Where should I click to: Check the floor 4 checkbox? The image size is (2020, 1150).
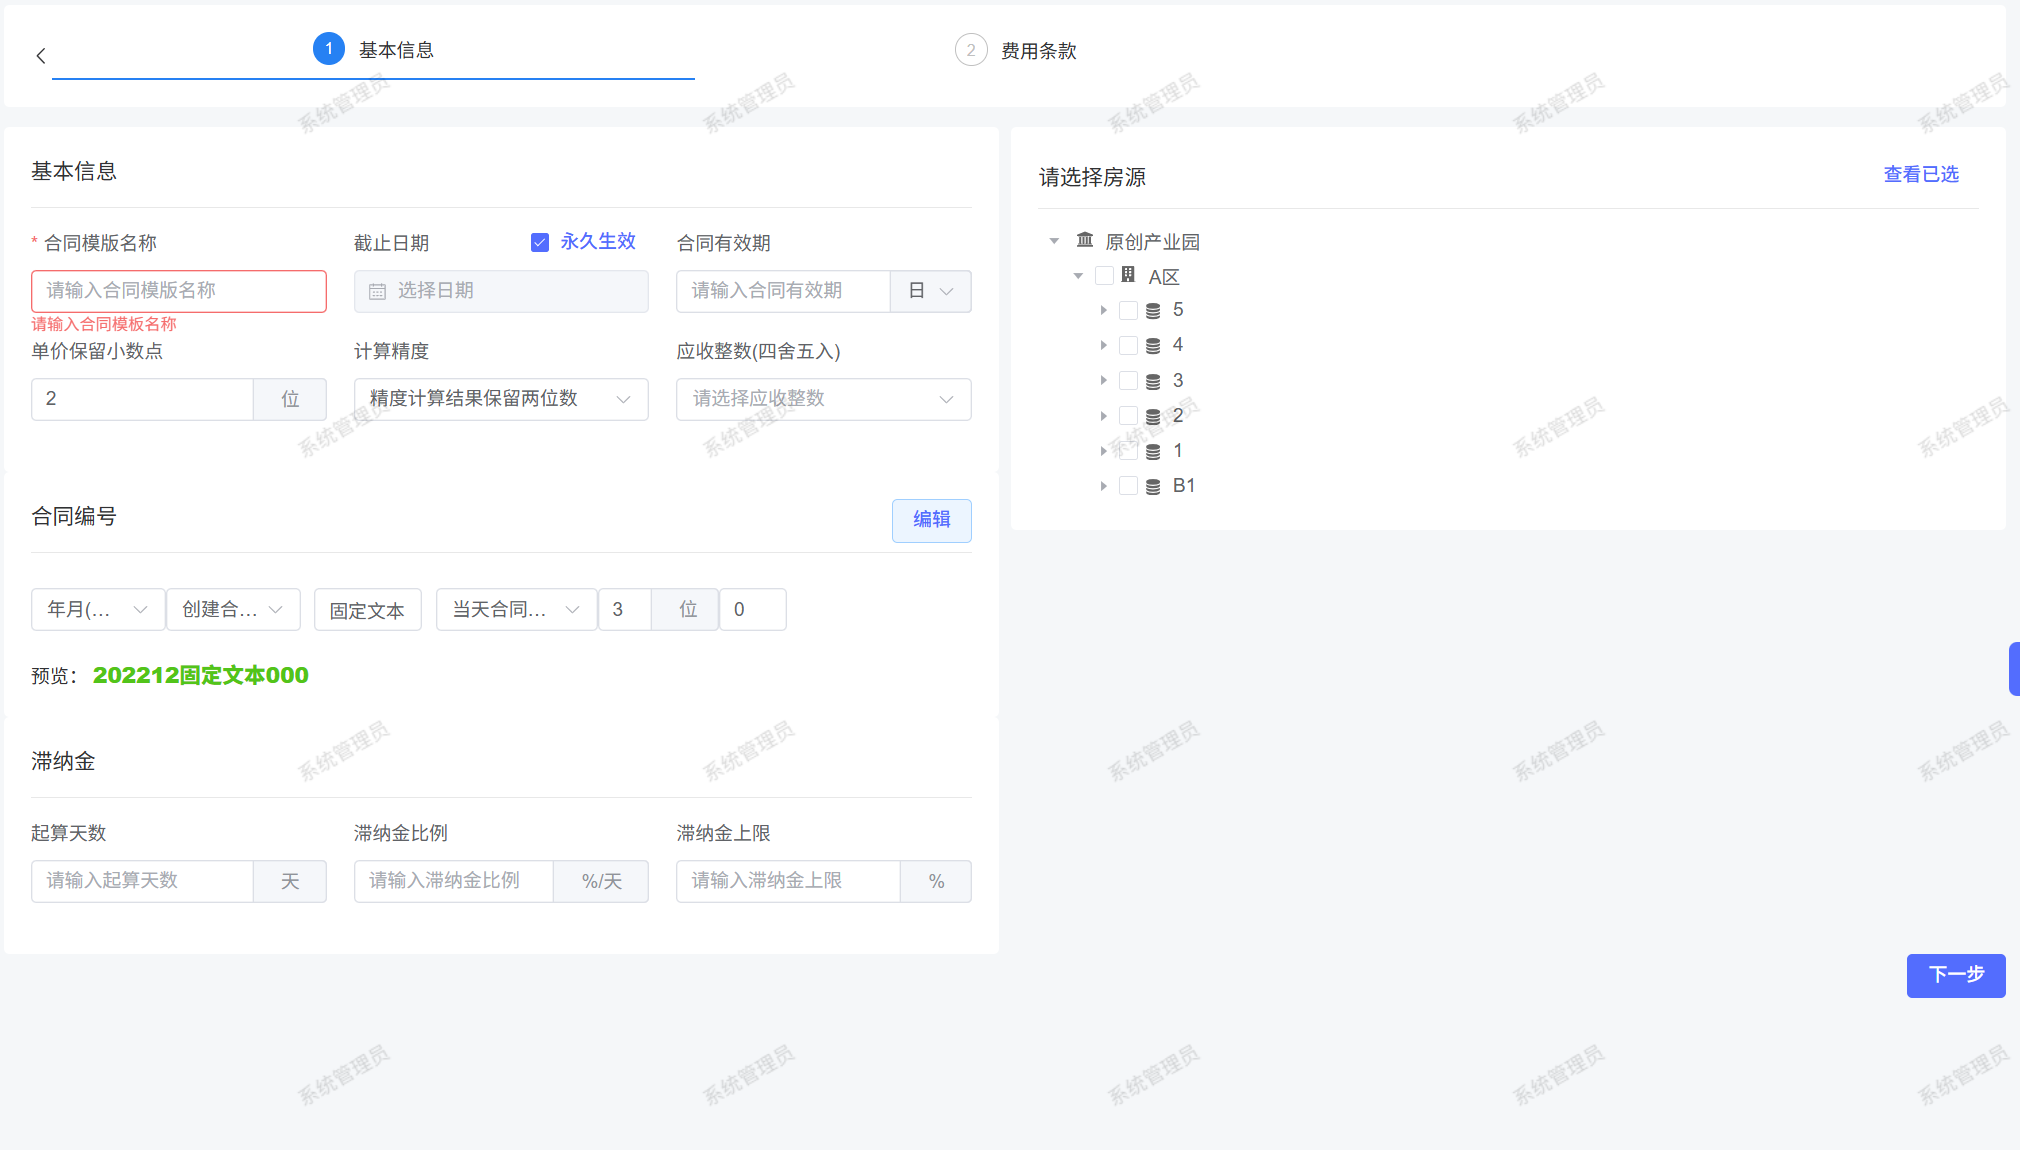click(1128, 345)
